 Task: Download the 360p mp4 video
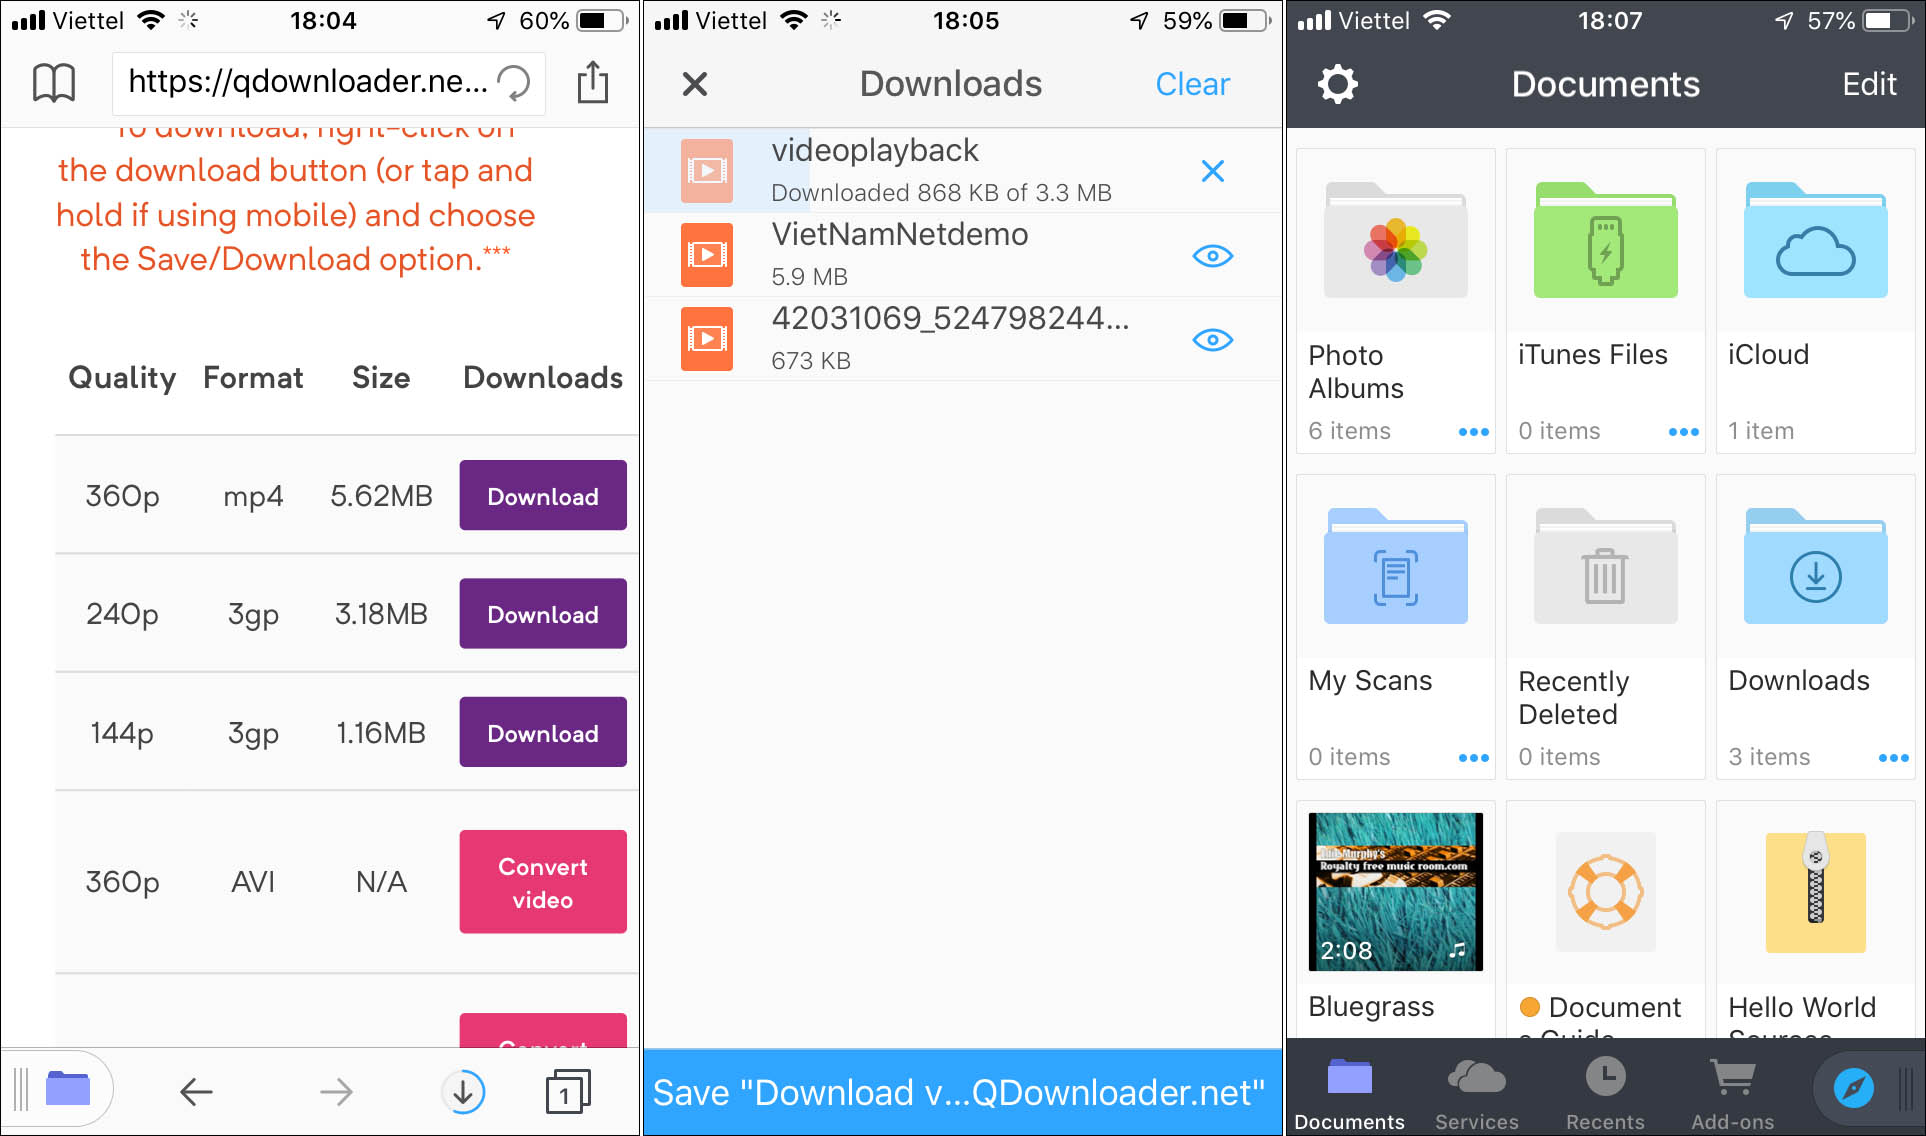click(543, 496)
